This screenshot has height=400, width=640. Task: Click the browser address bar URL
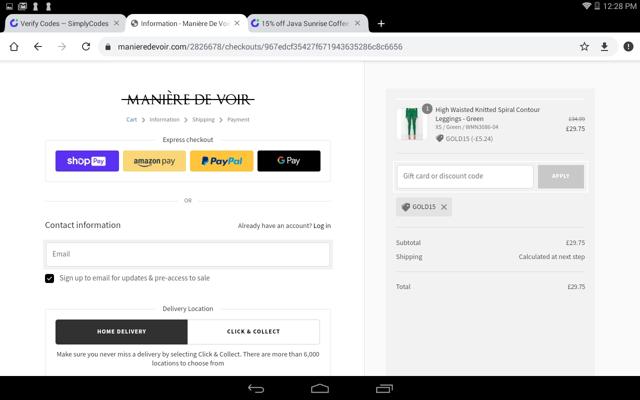(x=260, y=47)
